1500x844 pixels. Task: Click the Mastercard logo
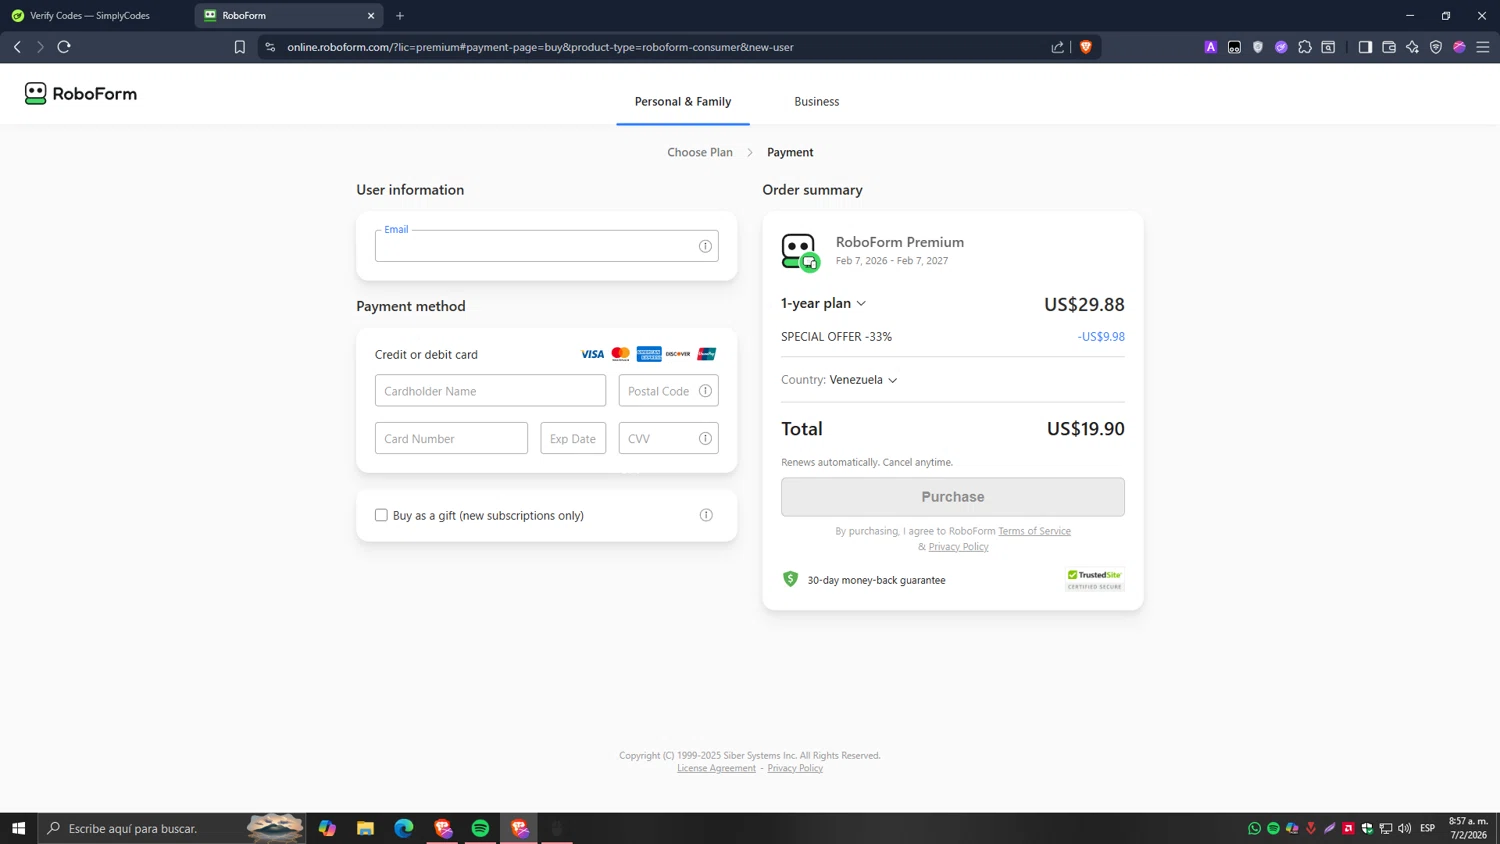click(x=621, y=354)
